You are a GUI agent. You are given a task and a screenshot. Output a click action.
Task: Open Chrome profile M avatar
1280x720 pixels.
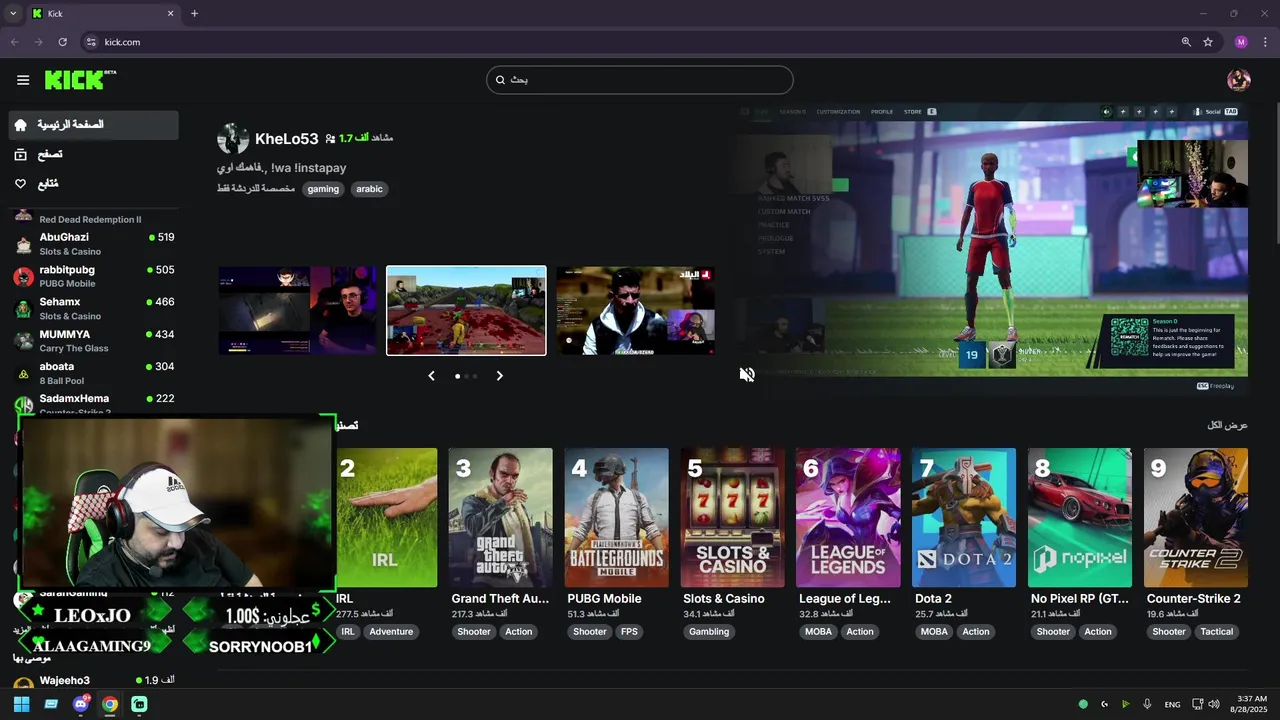click(1241, 42)
